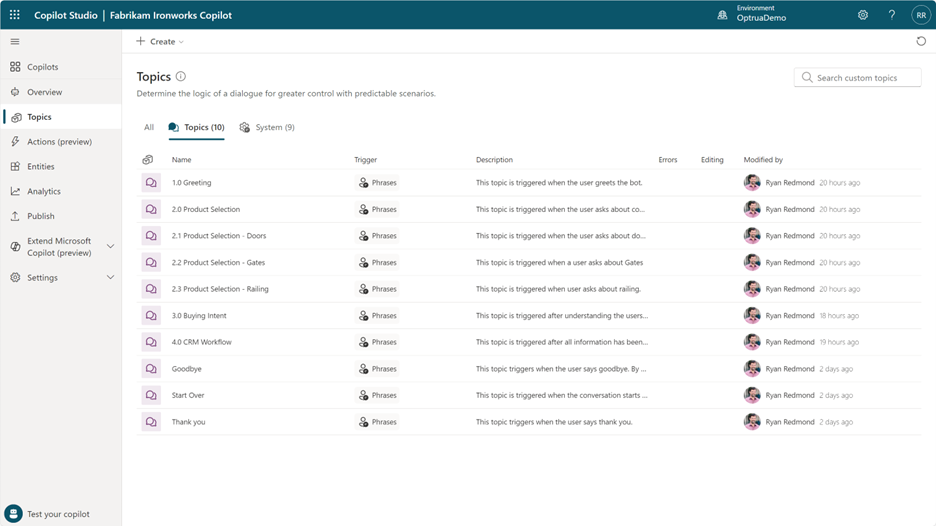Open the 4.0 CRM Workflow topic
The width and height of the screenshot is (936, 526).
point(202,342)
